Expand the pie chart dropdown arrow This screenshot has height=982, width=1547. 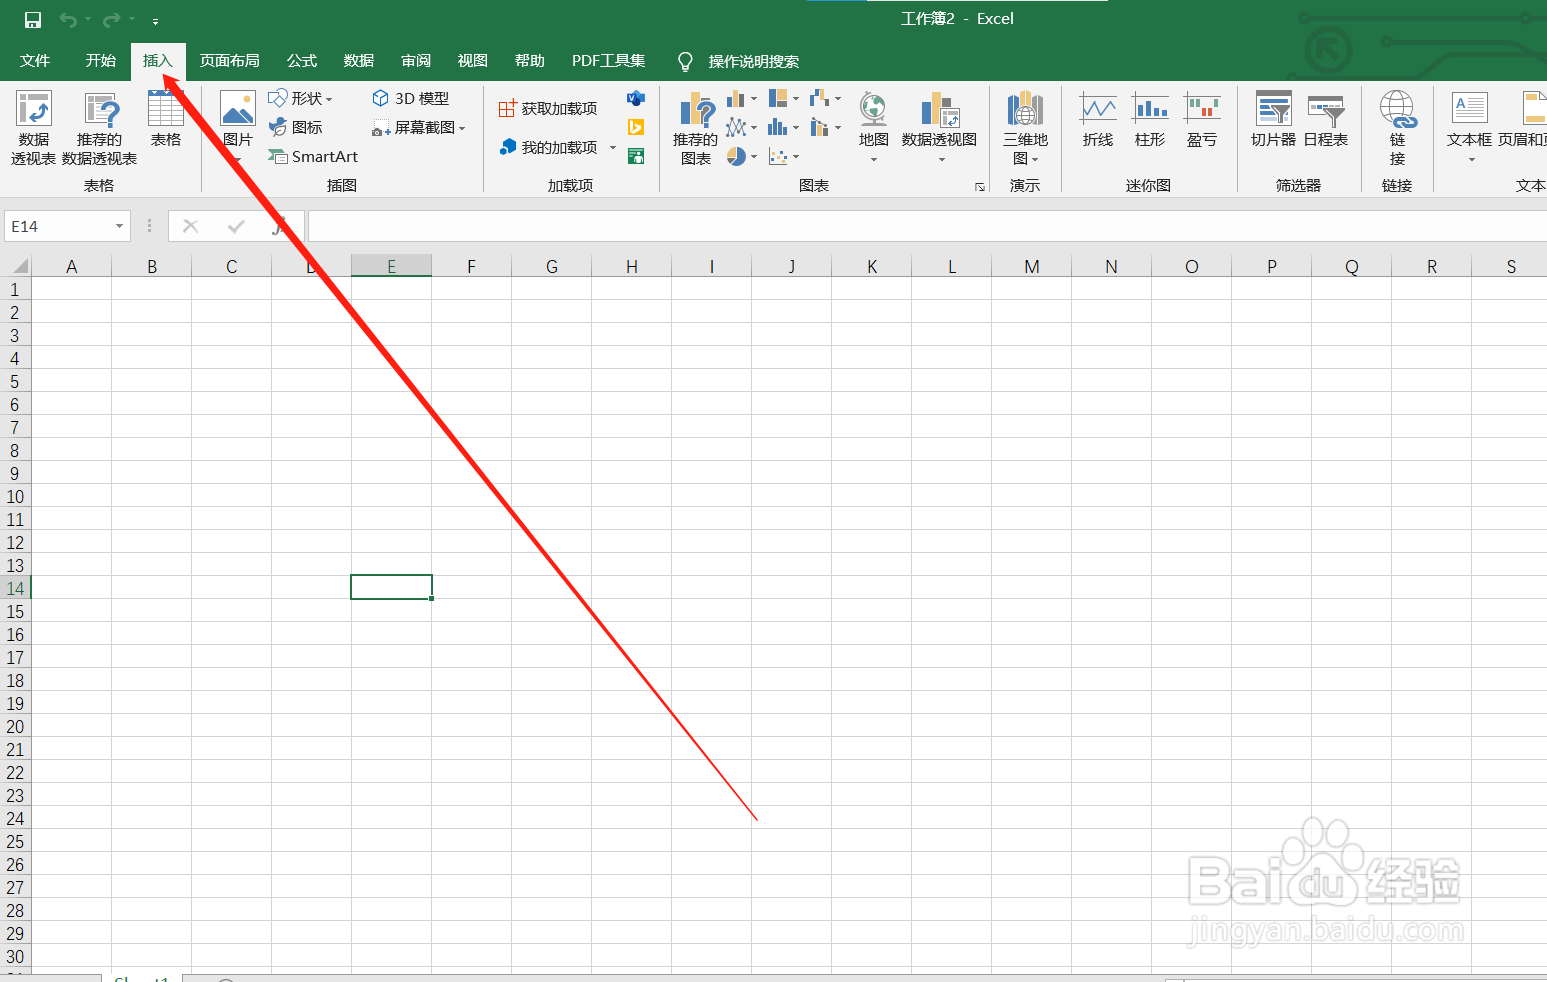click(754, 157)
